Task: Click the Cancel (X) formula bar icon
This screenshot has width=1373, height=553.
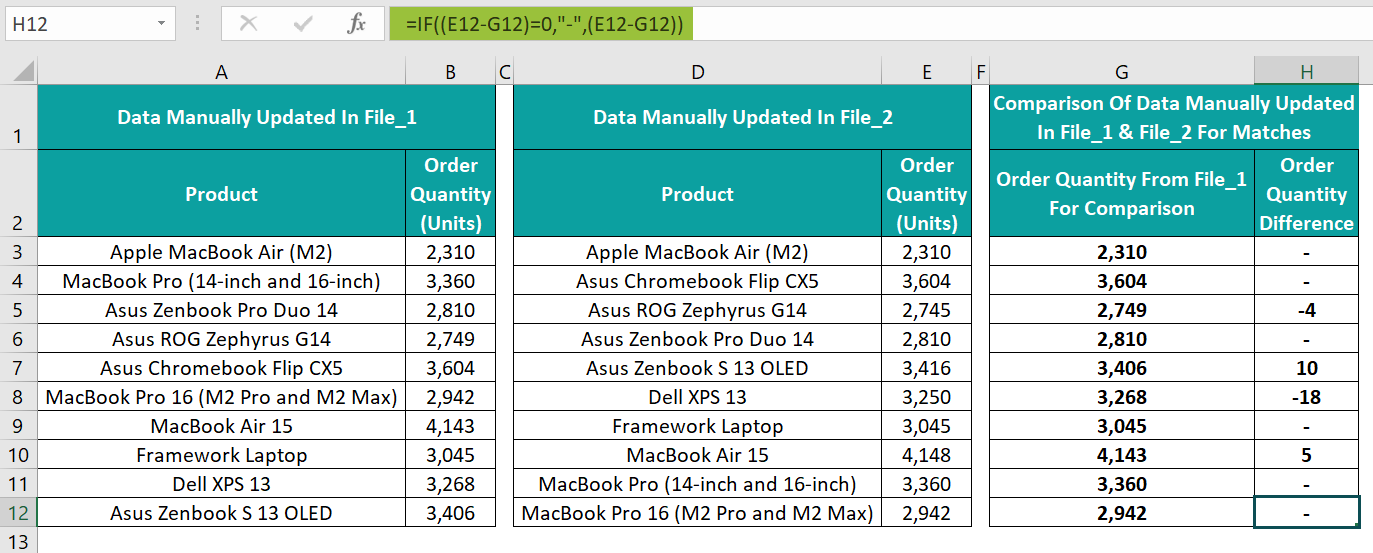Action: pyautogui.click(x=248, y=23)
